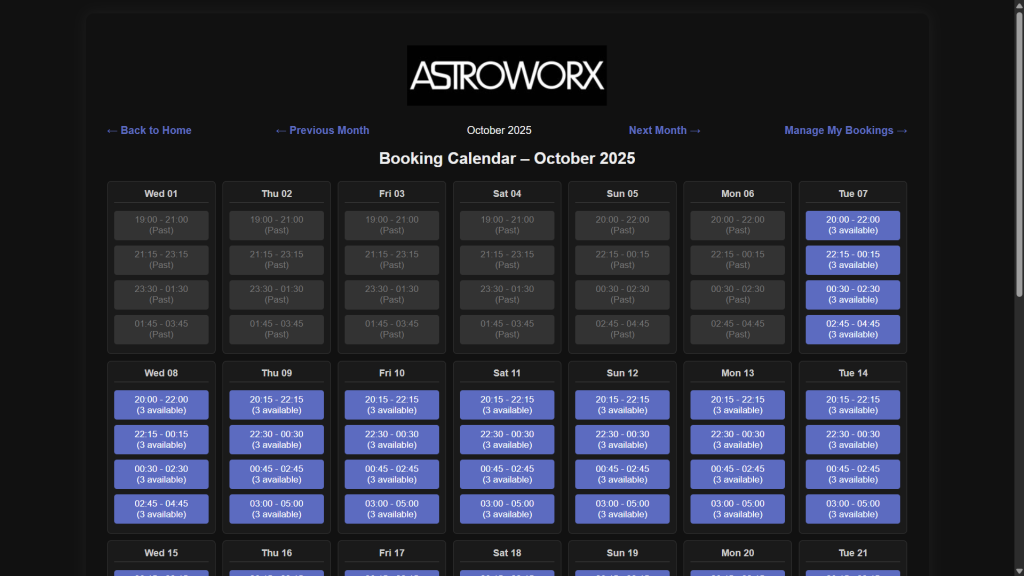Navigate to Next Month
1024x576 pixels.
coord(665,130)
